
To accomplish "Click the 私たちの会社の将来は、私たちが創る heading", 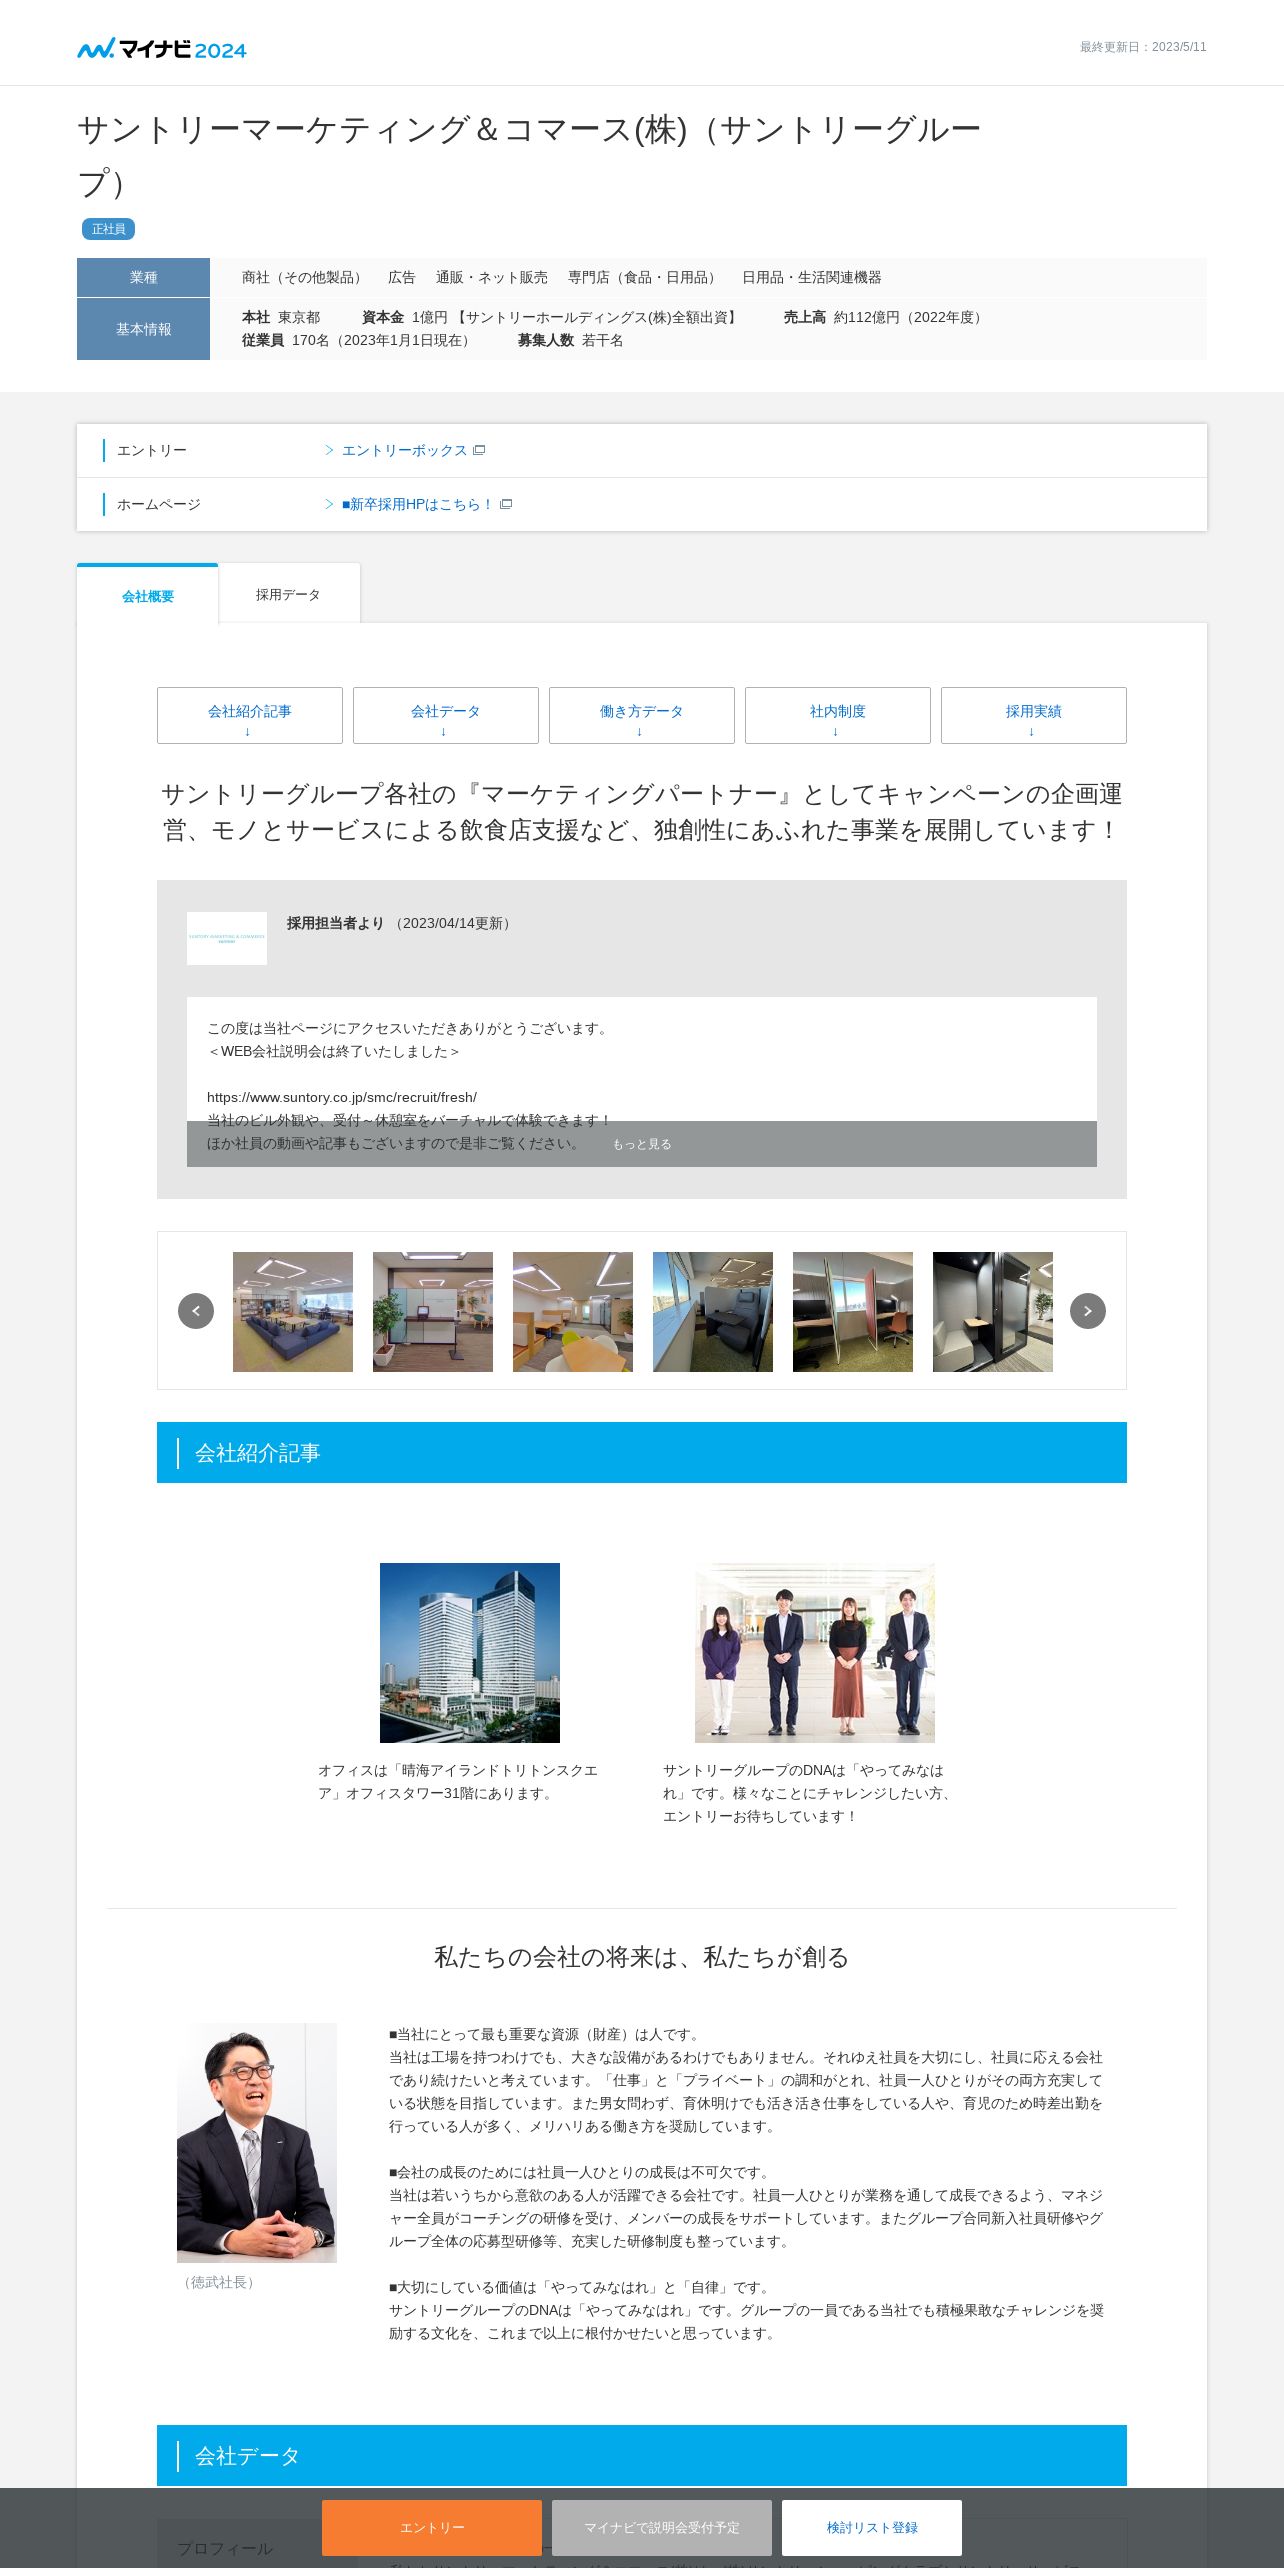I will [x=642, y=1957].
